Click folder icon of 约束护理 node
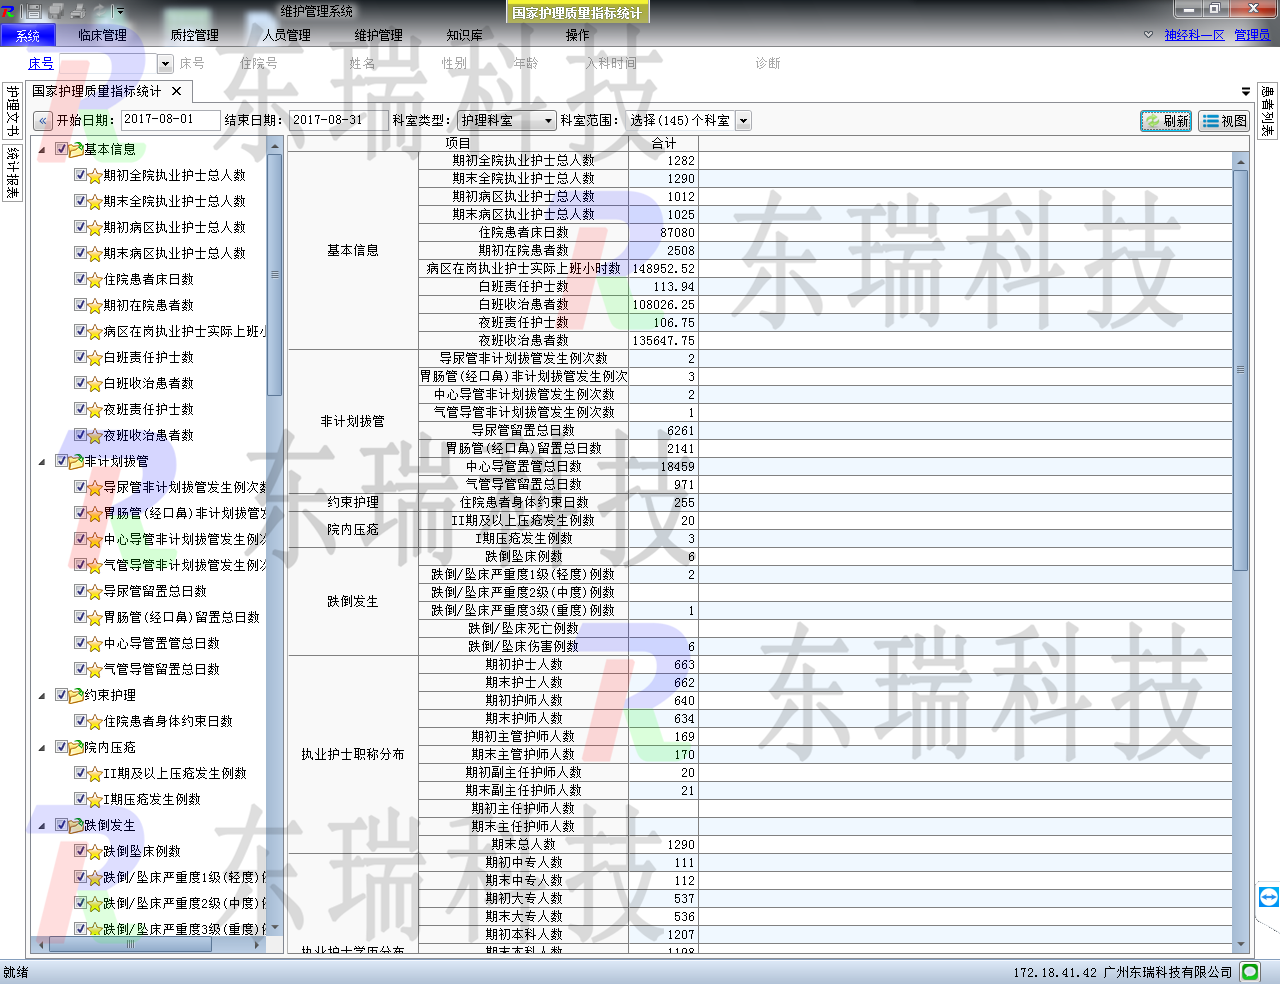 (76, 696)
